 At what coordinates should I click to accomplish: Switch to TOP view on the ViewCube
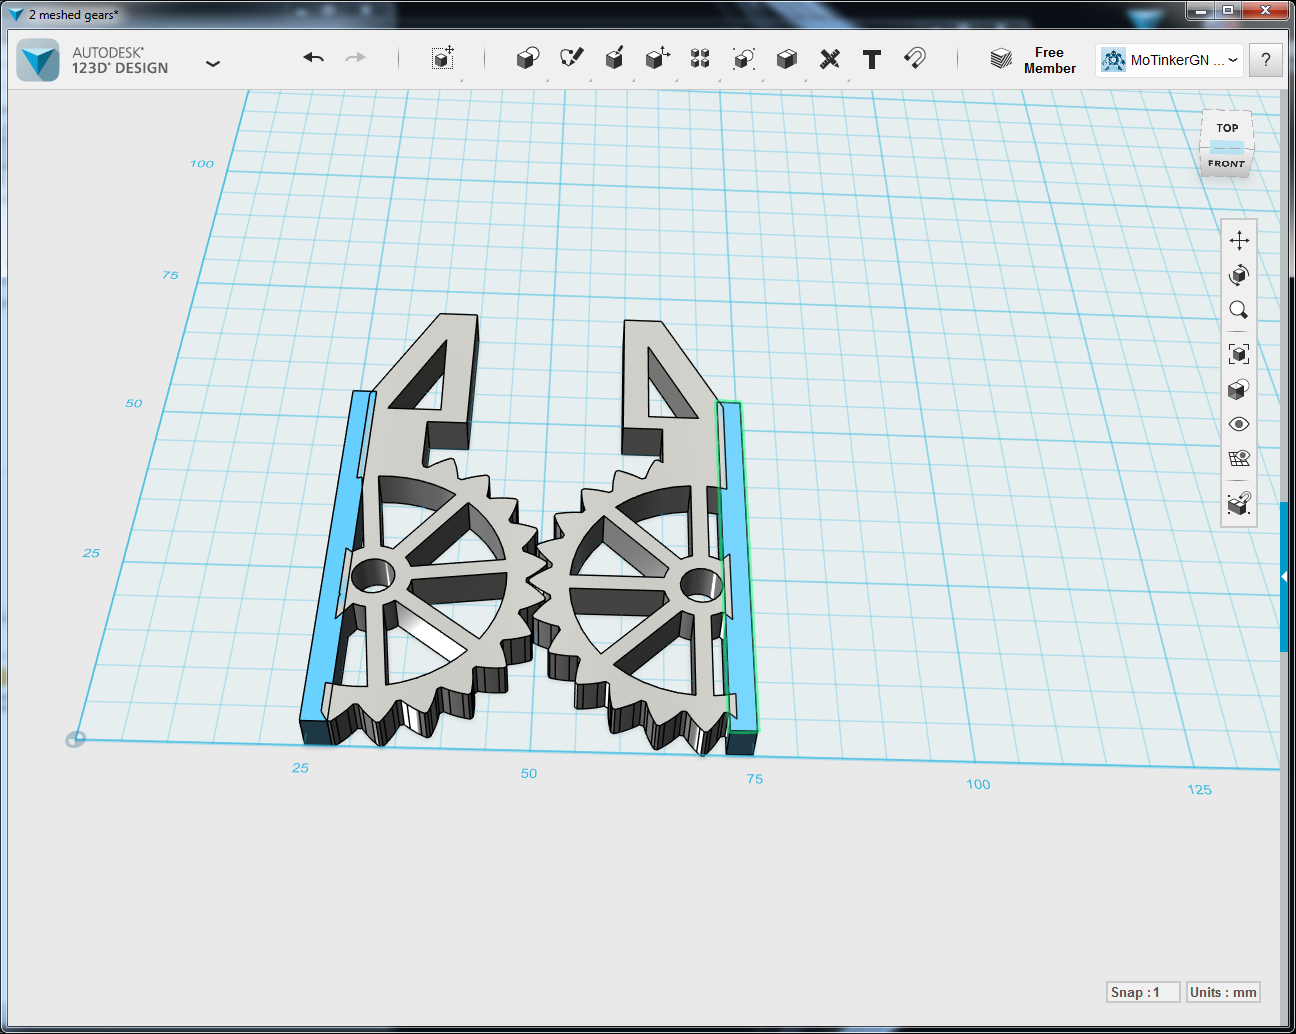1225,127
